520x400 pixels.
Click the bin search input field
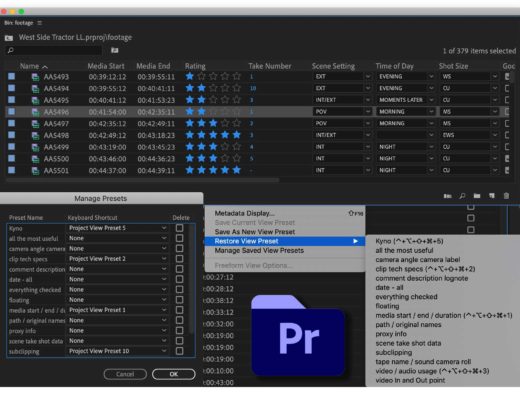(54, 50)
